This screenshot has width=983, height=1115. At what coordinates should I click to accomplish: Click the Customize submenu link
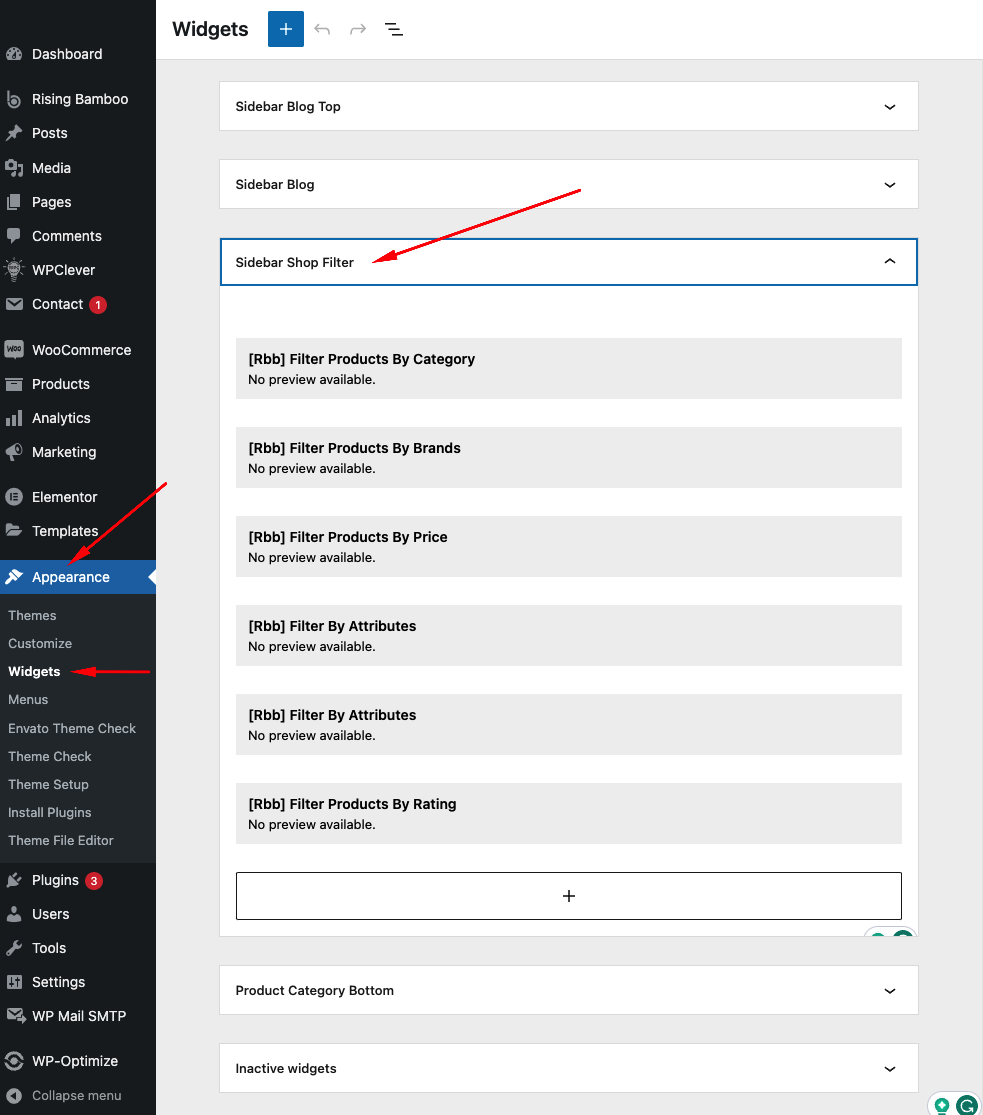[40, 643]
